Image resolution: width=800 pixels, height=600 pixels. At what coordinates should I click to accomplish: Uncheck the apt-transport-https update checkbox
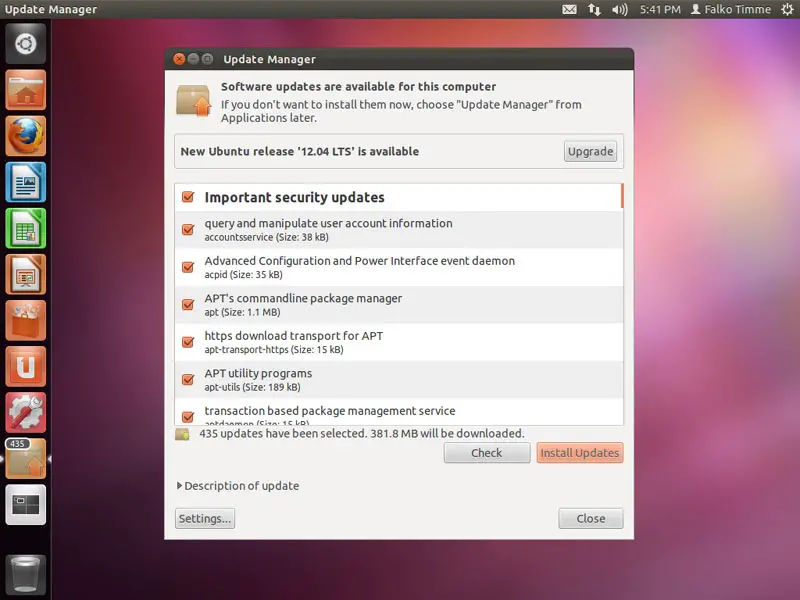pyautogui.click(x=188, y=342)
